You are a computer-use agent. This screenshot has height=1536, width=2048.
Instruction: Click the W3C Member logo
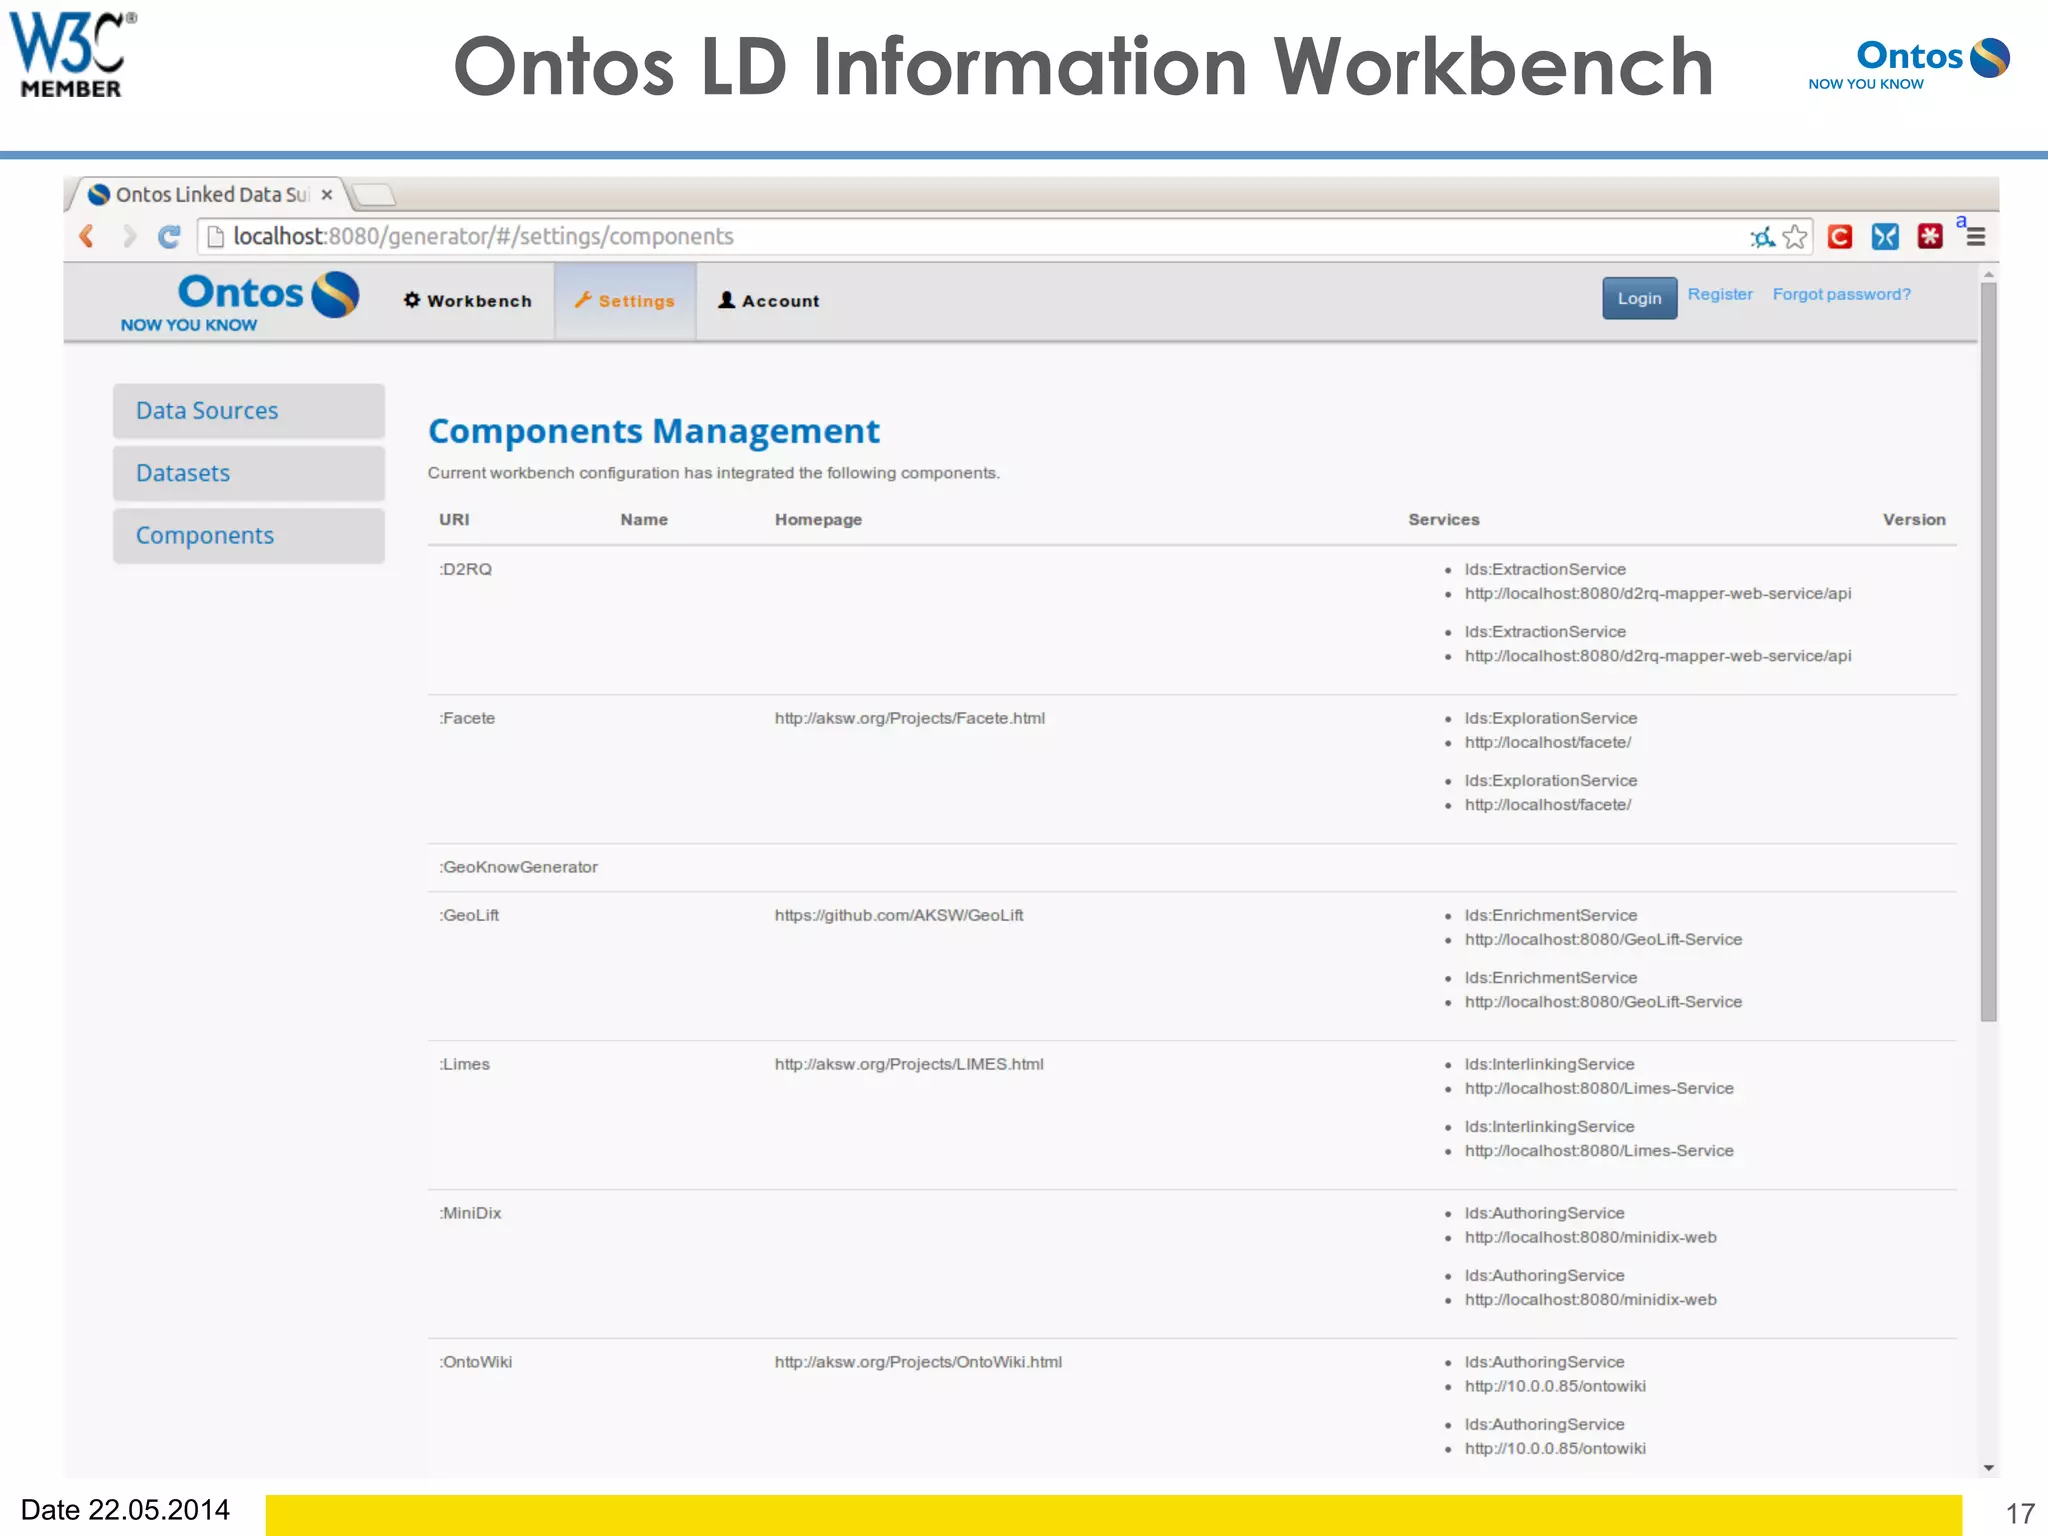click(72, 55)
